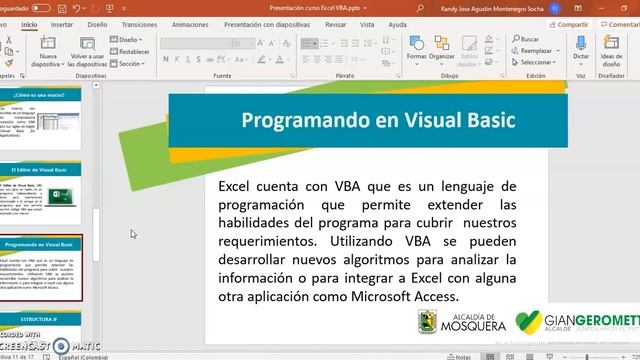640x360 pixels.
Task: Click the Dictar microphone icon
Action: pos(581,43)
